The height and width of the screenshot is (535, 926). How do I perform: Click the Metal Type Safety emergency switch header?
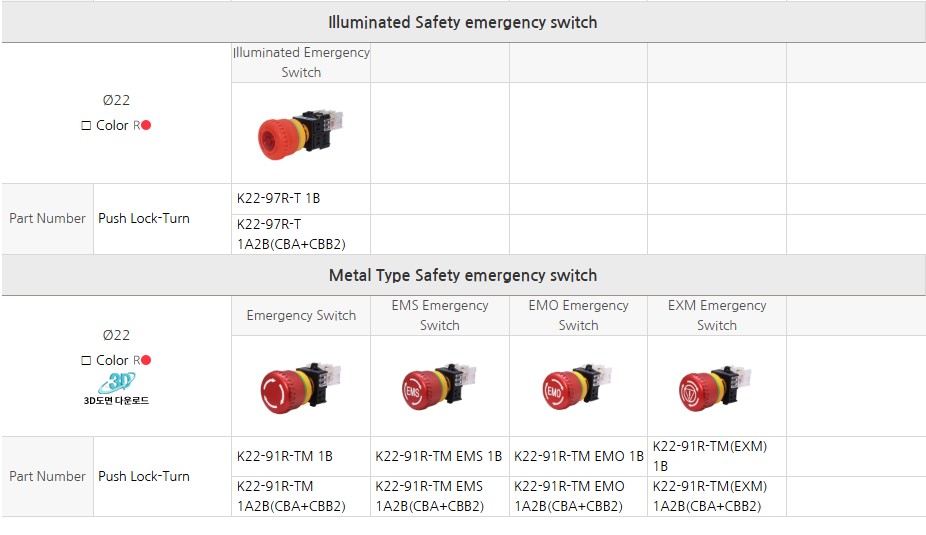(463, 275)
